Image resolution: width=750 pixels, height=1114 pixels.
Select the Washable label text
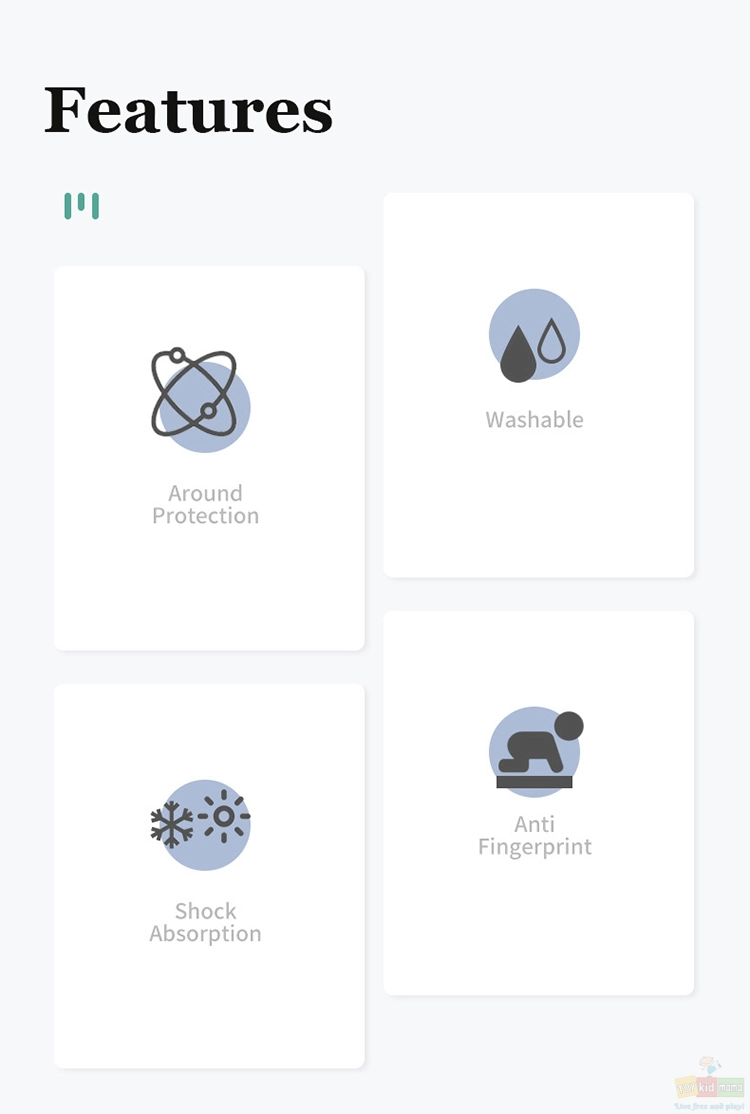tap(535, 420)
